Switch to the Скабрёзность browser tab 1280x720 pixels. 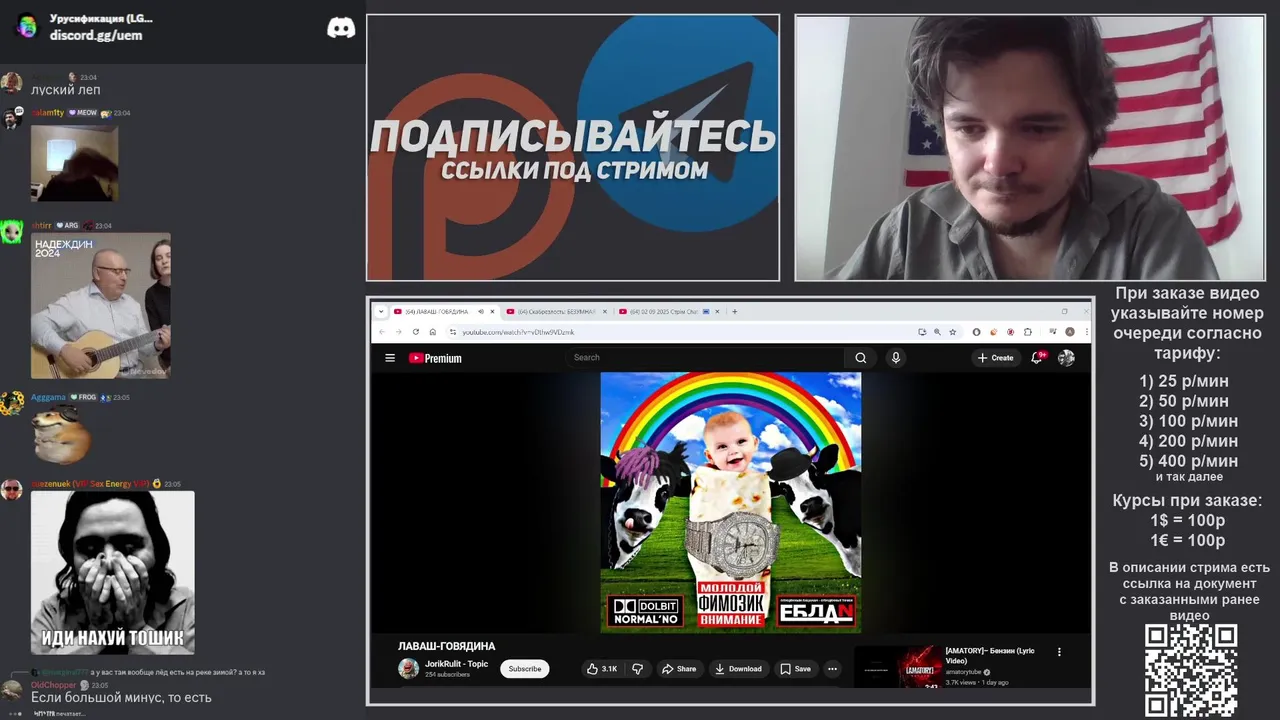(556, 311)
